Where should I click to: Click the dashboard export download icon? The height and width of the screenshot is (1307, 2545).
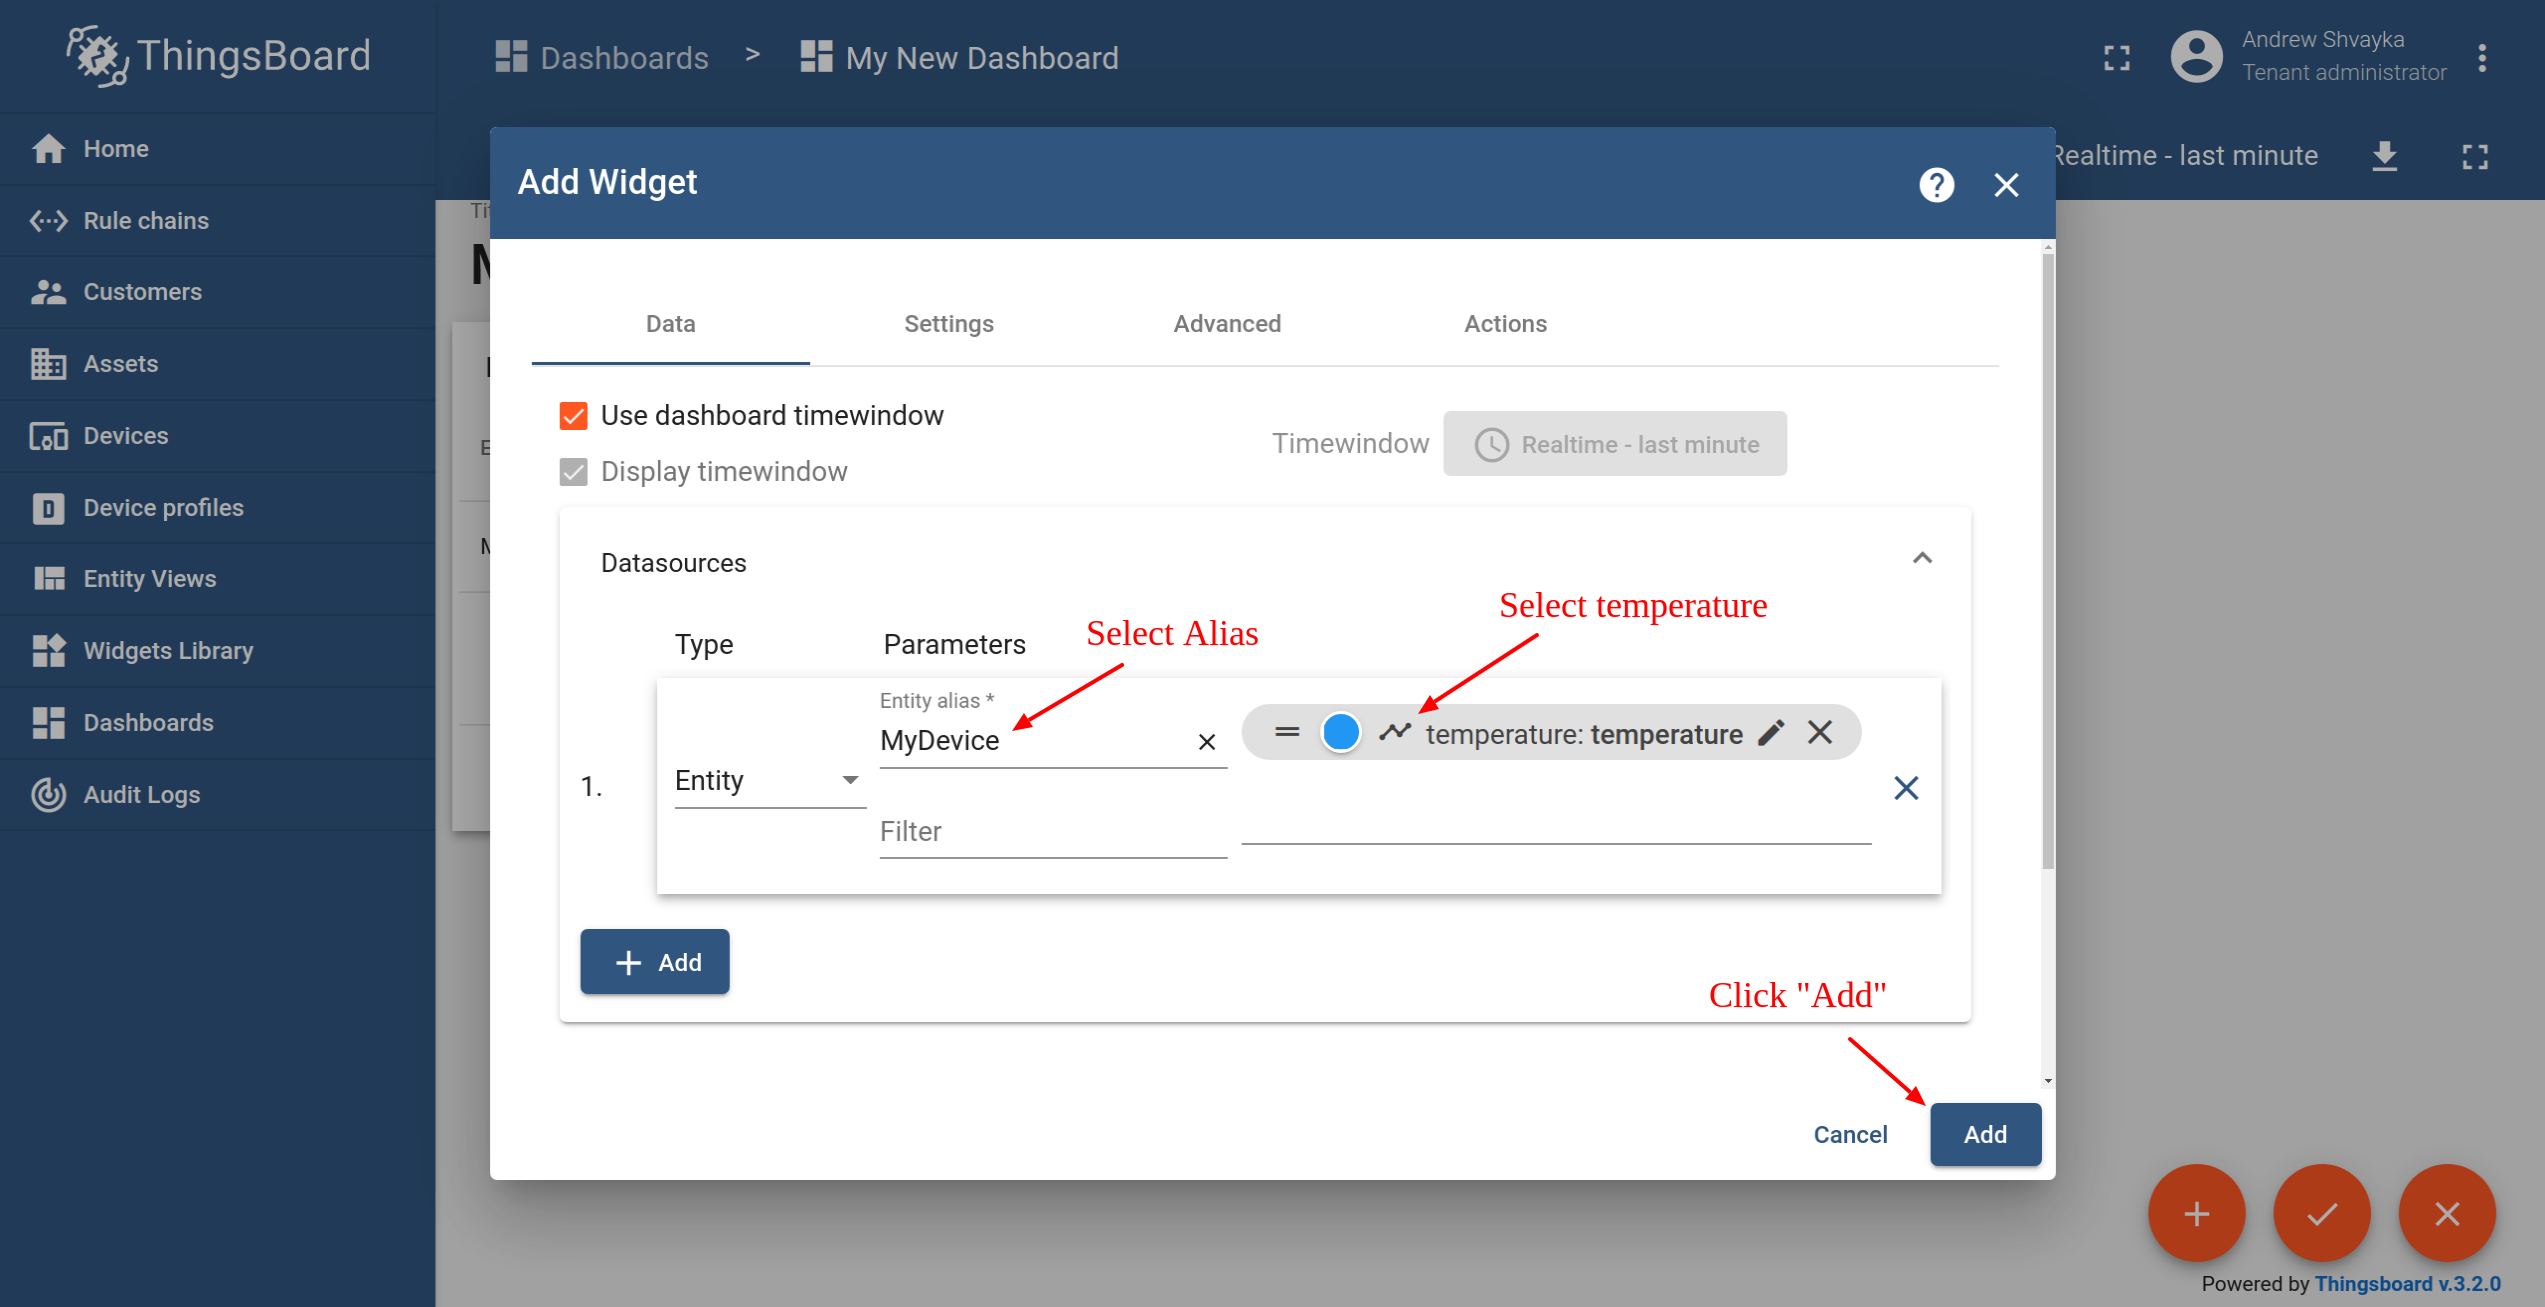click(2385, 156)
